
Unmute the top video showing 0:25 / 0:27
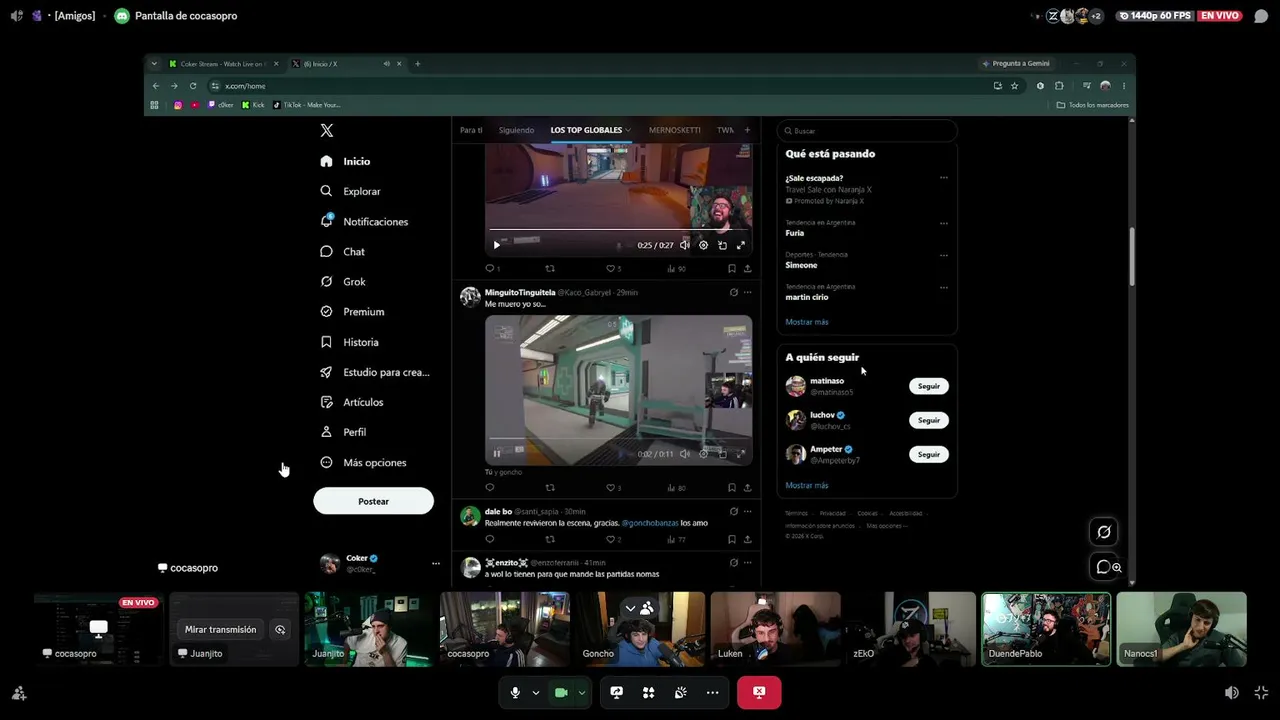684,245
